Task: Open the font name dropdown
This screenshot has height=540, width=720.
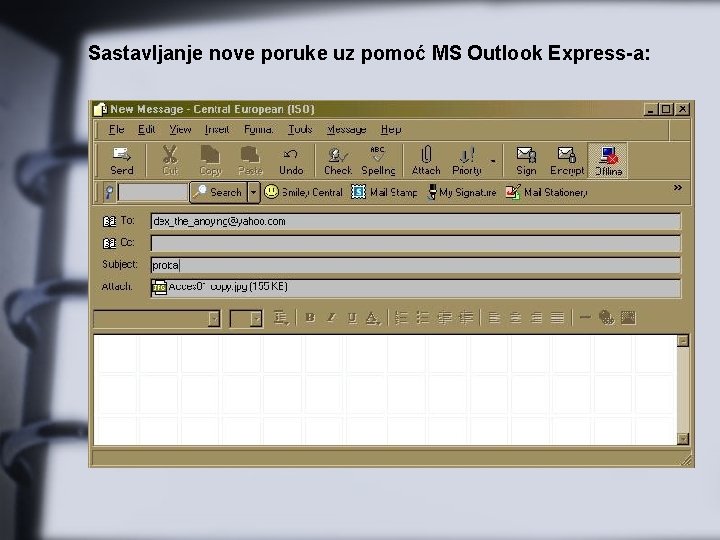Action: point(214,318)
